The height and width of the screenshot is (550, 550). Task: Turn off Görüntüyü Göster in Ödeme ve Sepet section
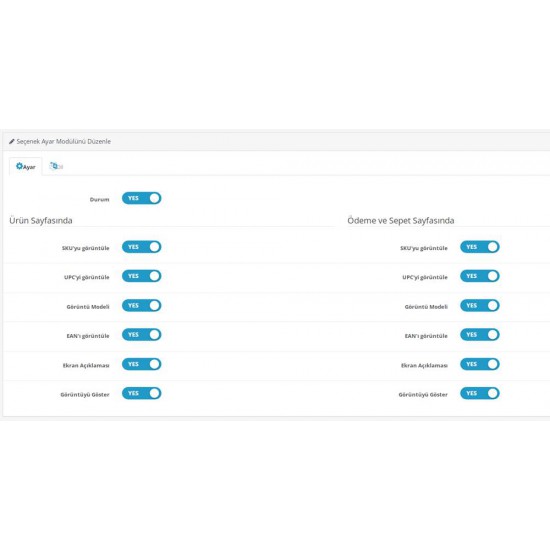(479, 393)
